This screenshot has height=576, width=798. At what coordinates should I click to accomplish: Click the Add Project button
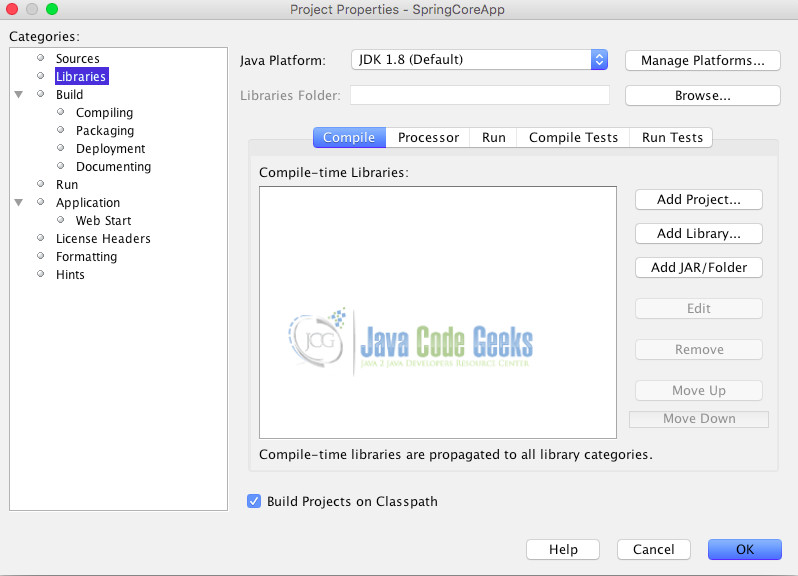click(x=699, y=199)
